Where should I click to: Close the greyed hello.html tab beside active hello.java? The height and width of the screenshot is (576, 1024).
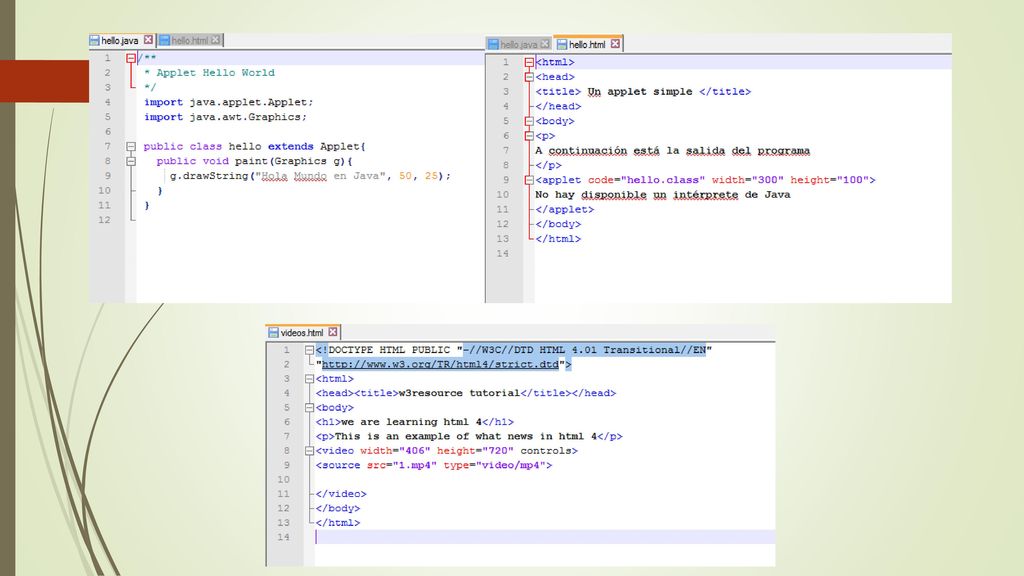click(216, 40)
